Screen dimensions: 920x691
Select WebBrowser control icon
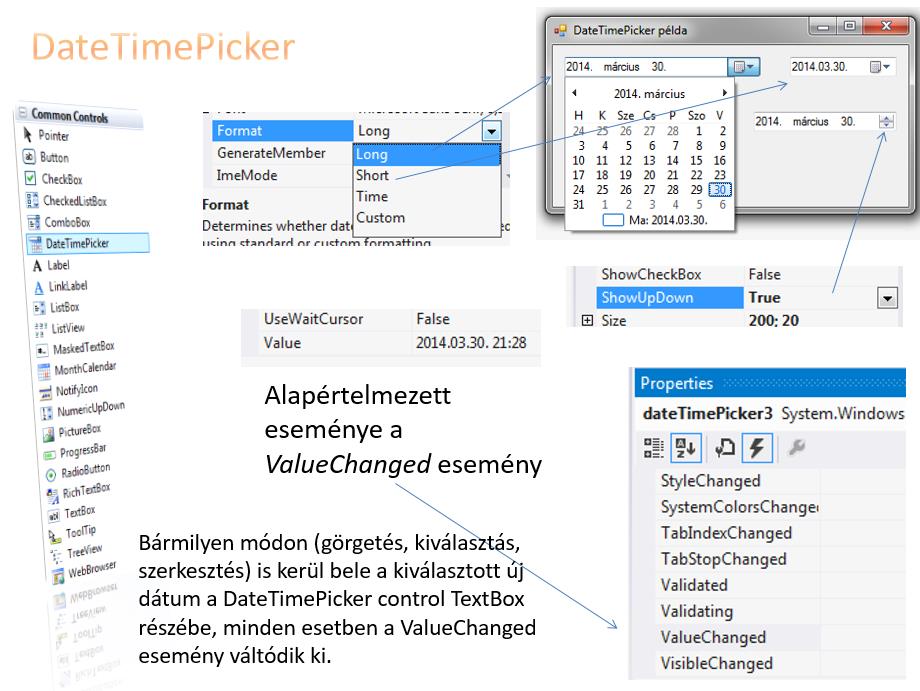coord(58,575)
